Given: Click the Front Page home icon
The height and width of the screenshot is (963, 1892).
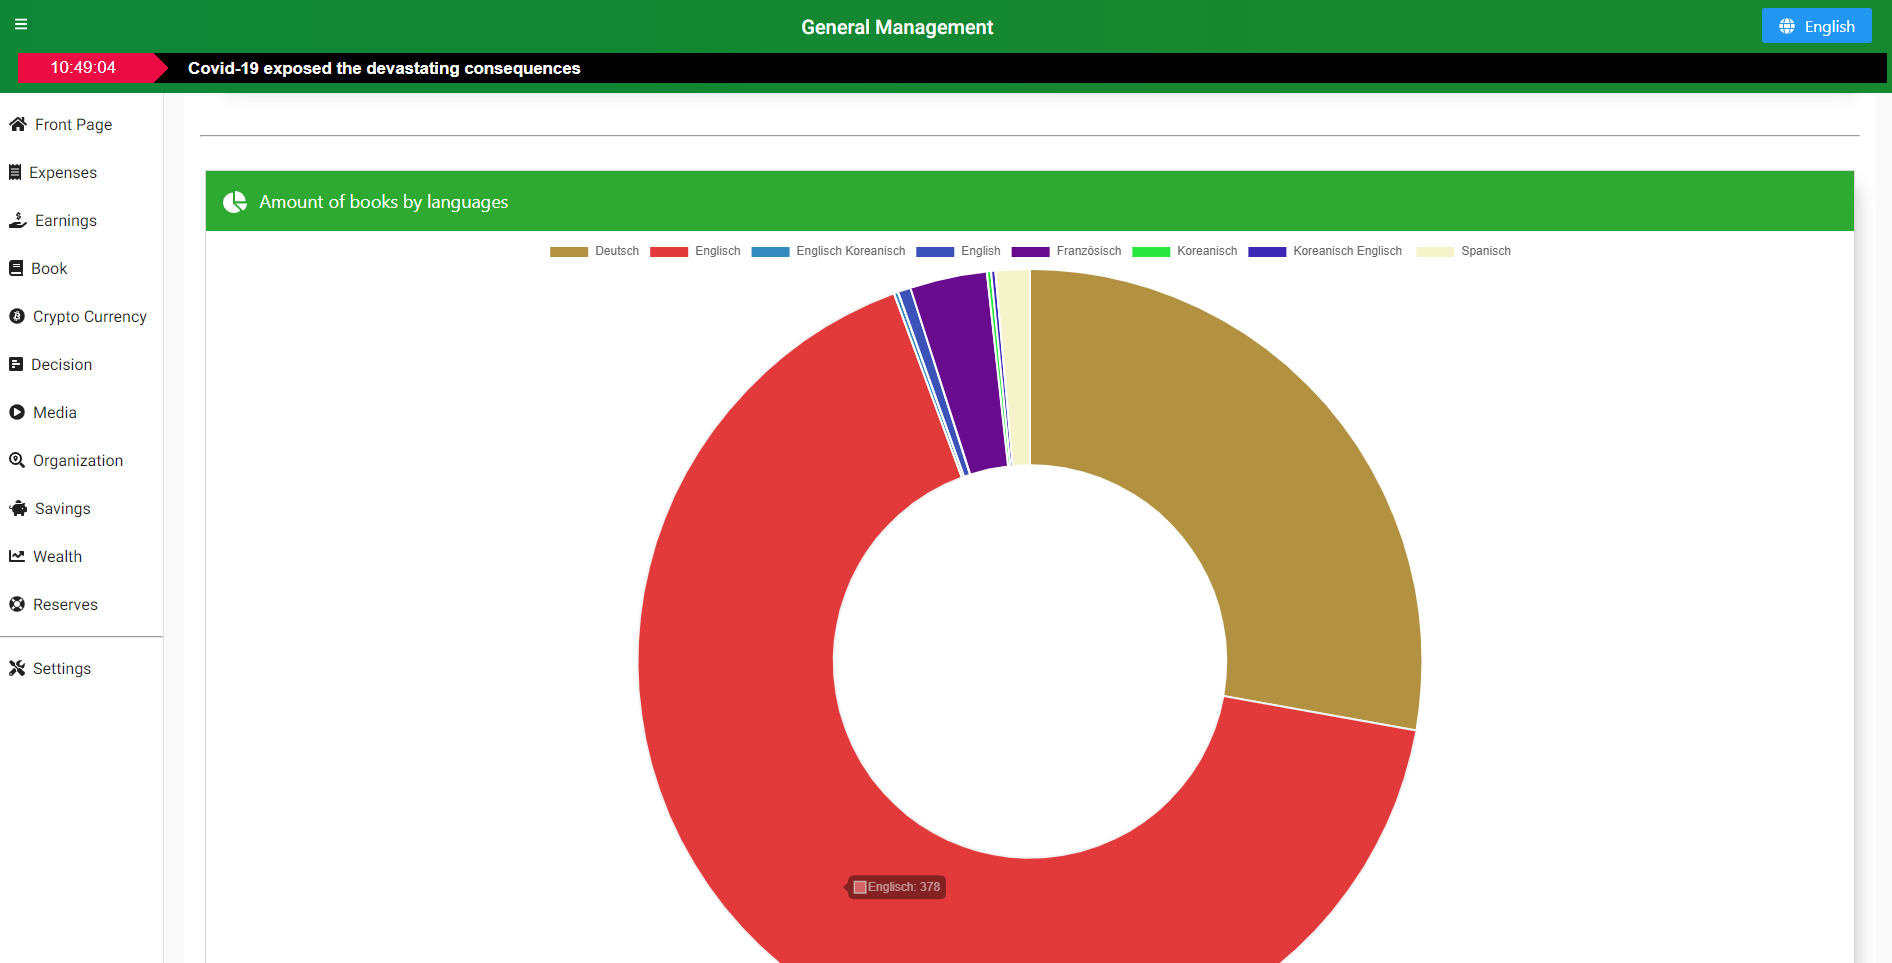Looking at the screenshot, I should (18, 124).
